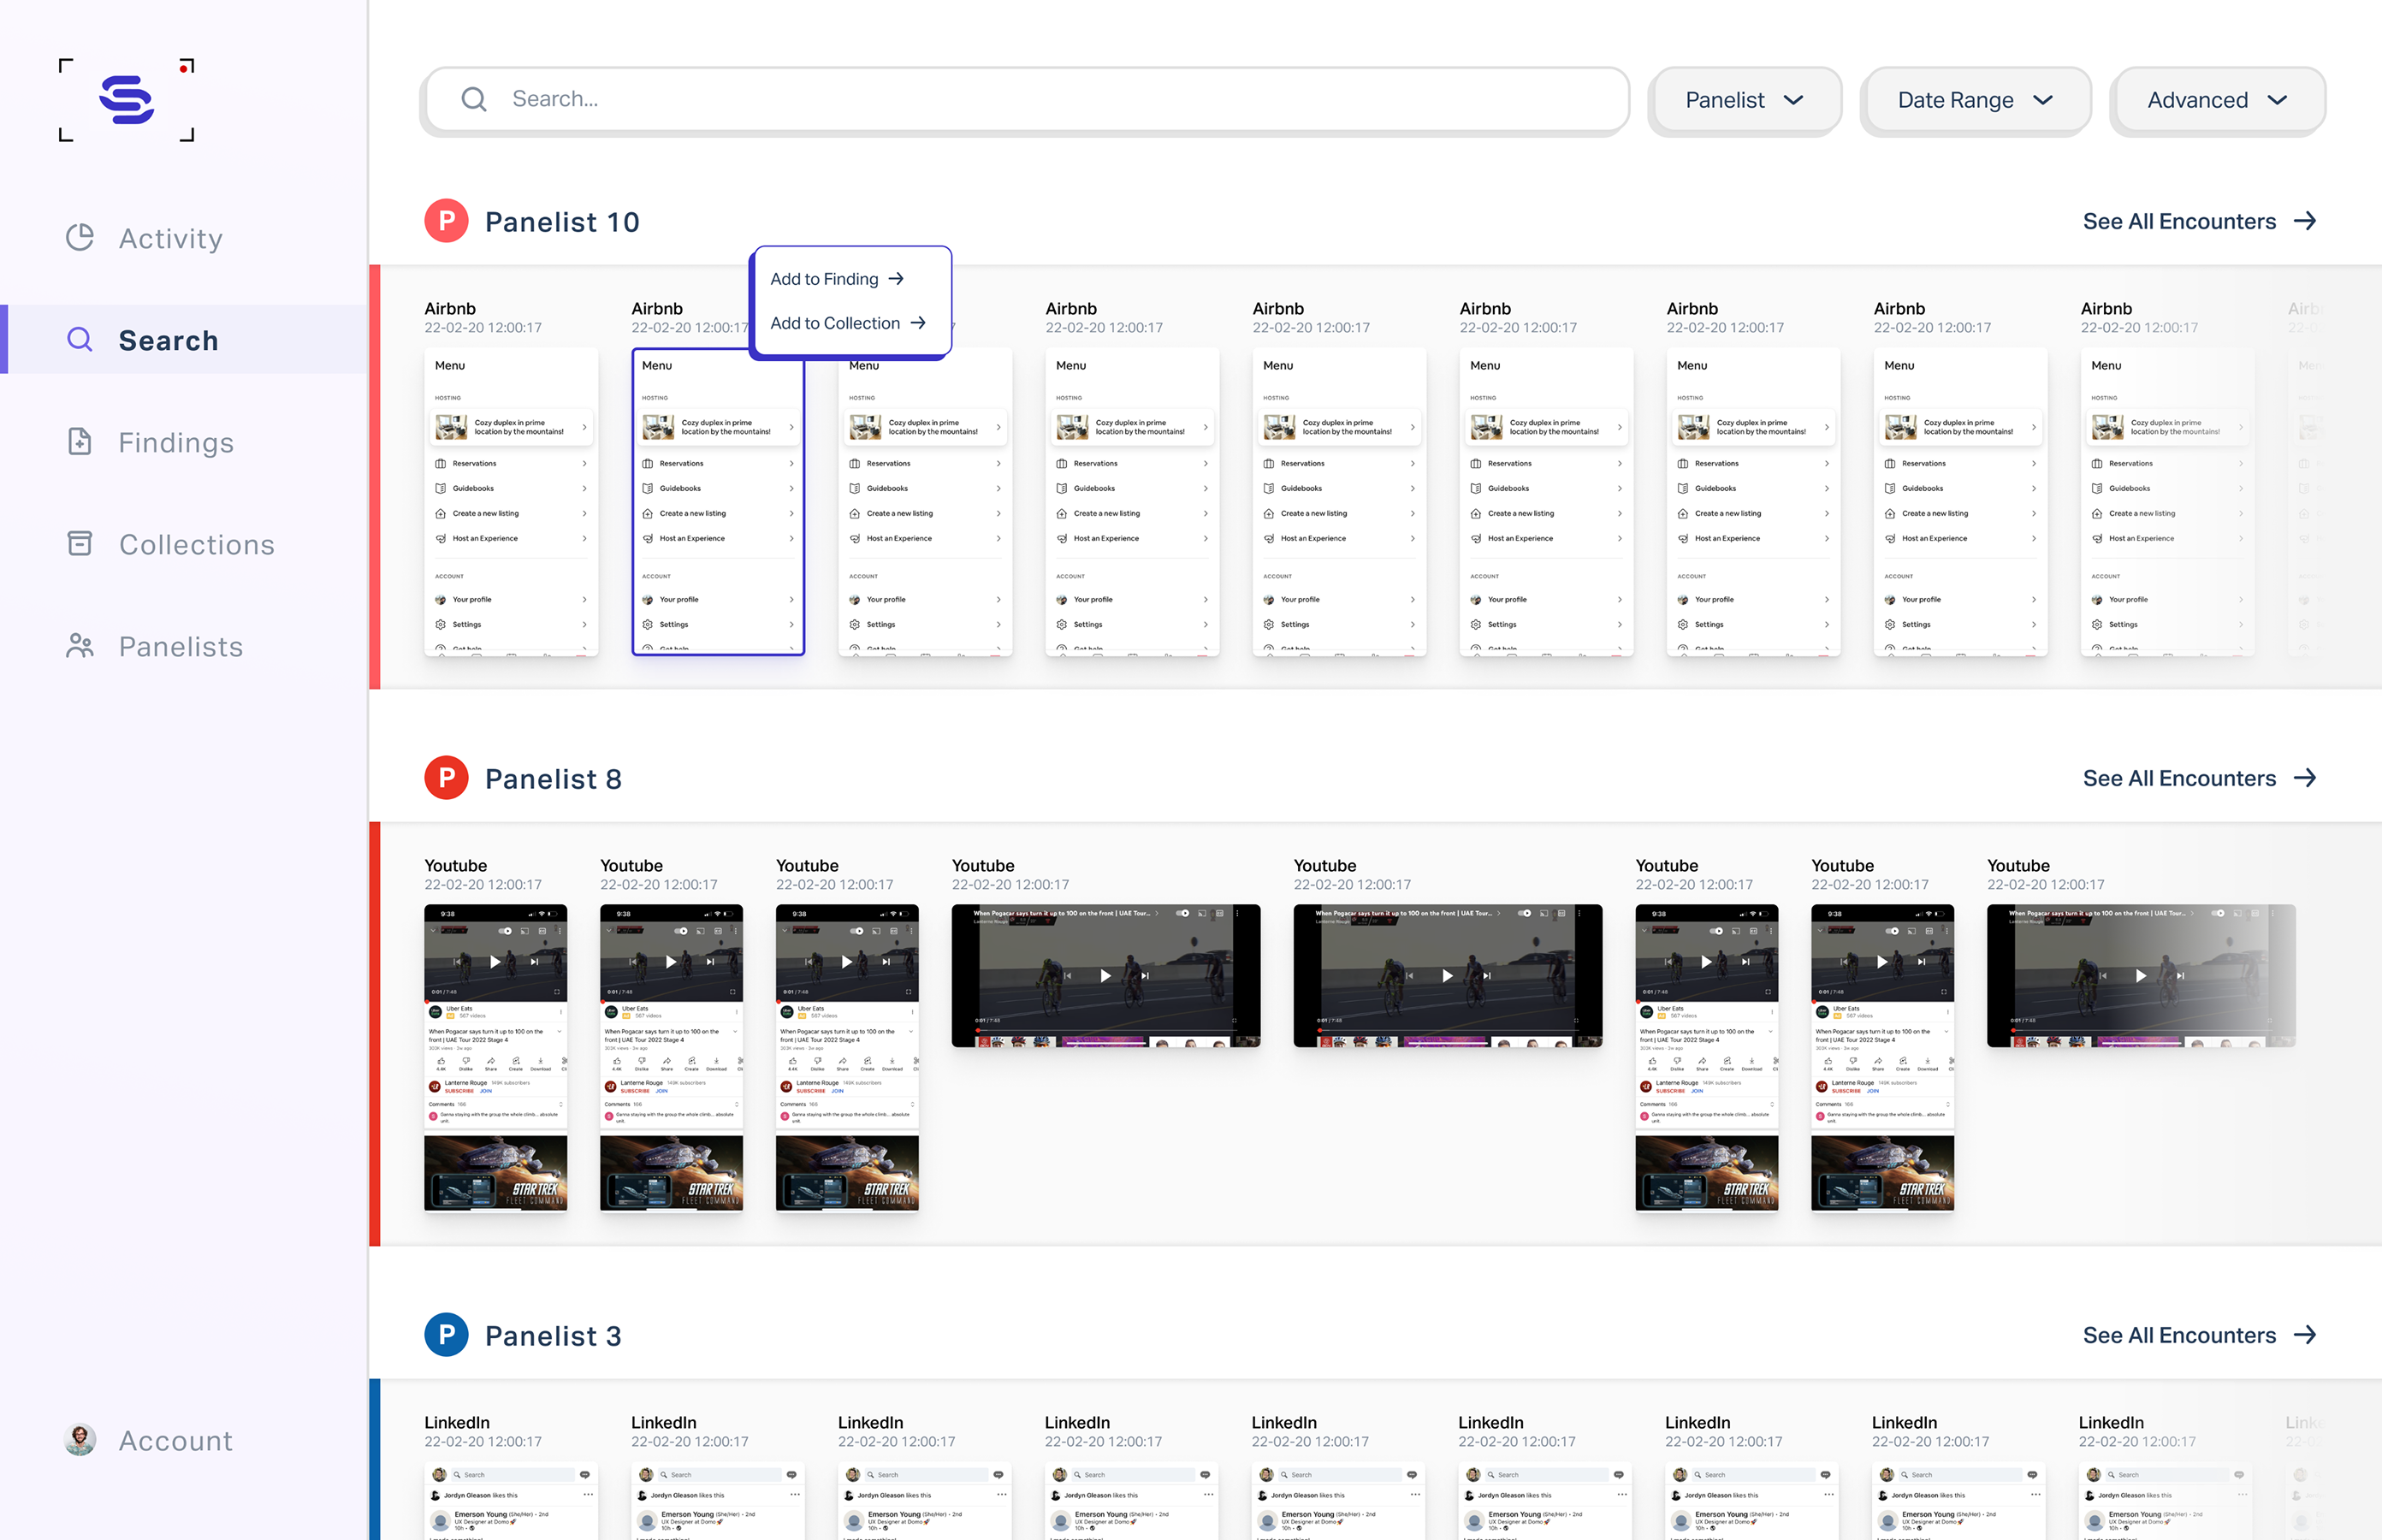Viewport: 2382px width, 1540px height.
Task: Click the Collections archive box icon
Action: pos(80,543)
